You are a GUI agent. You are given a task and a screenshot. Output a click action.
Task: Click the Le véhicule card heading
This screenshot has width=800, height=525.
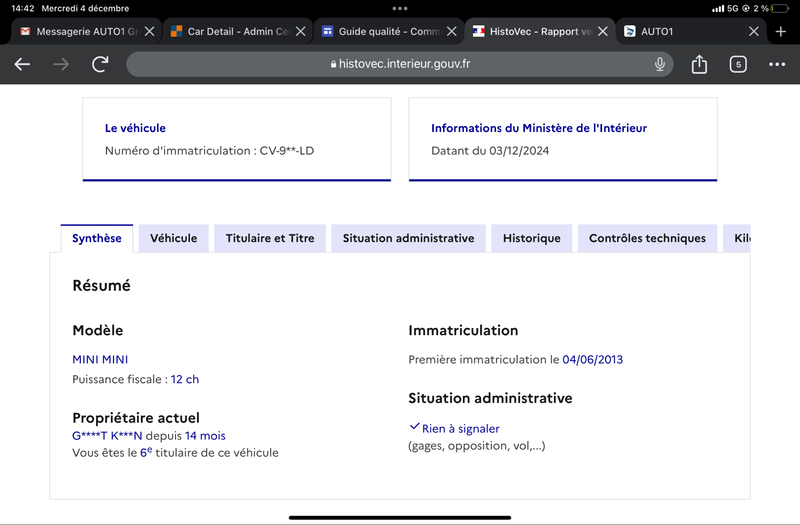click(135, 128)
